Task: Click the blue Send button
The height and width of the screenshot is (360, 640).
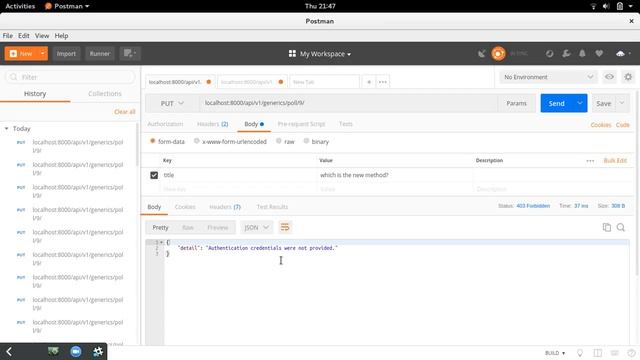Action: coord(557,103)
